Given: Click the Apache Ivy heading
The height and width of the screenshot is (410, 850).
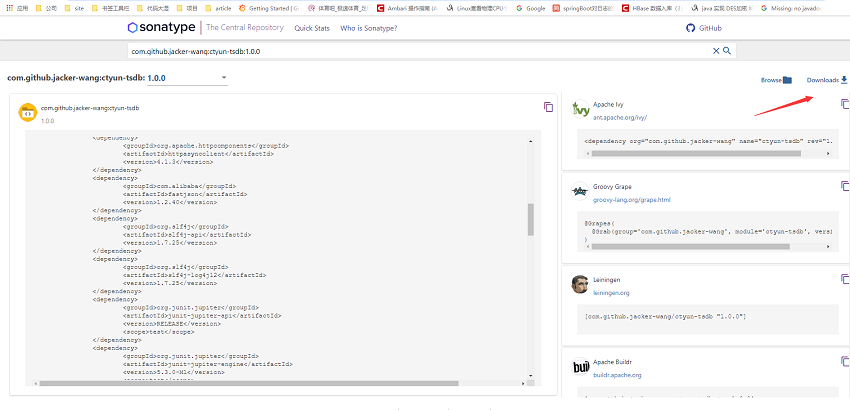Looking at the screenshot, I should [x=608, y=104].
